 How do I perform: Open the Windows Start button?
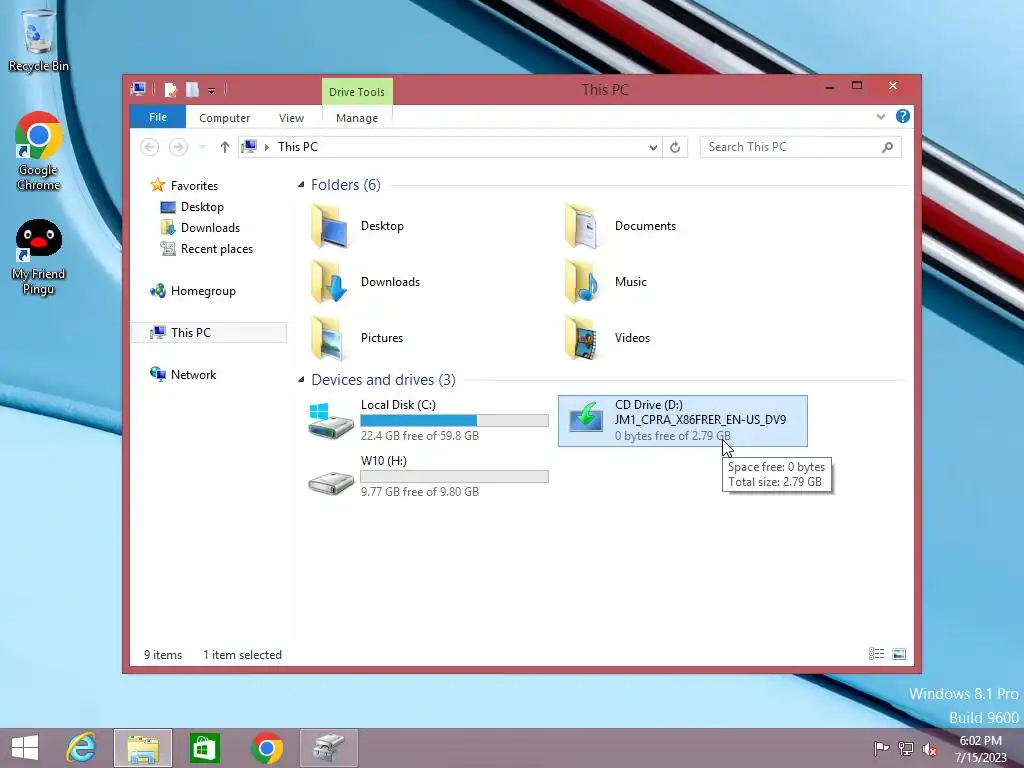(25, 748)
